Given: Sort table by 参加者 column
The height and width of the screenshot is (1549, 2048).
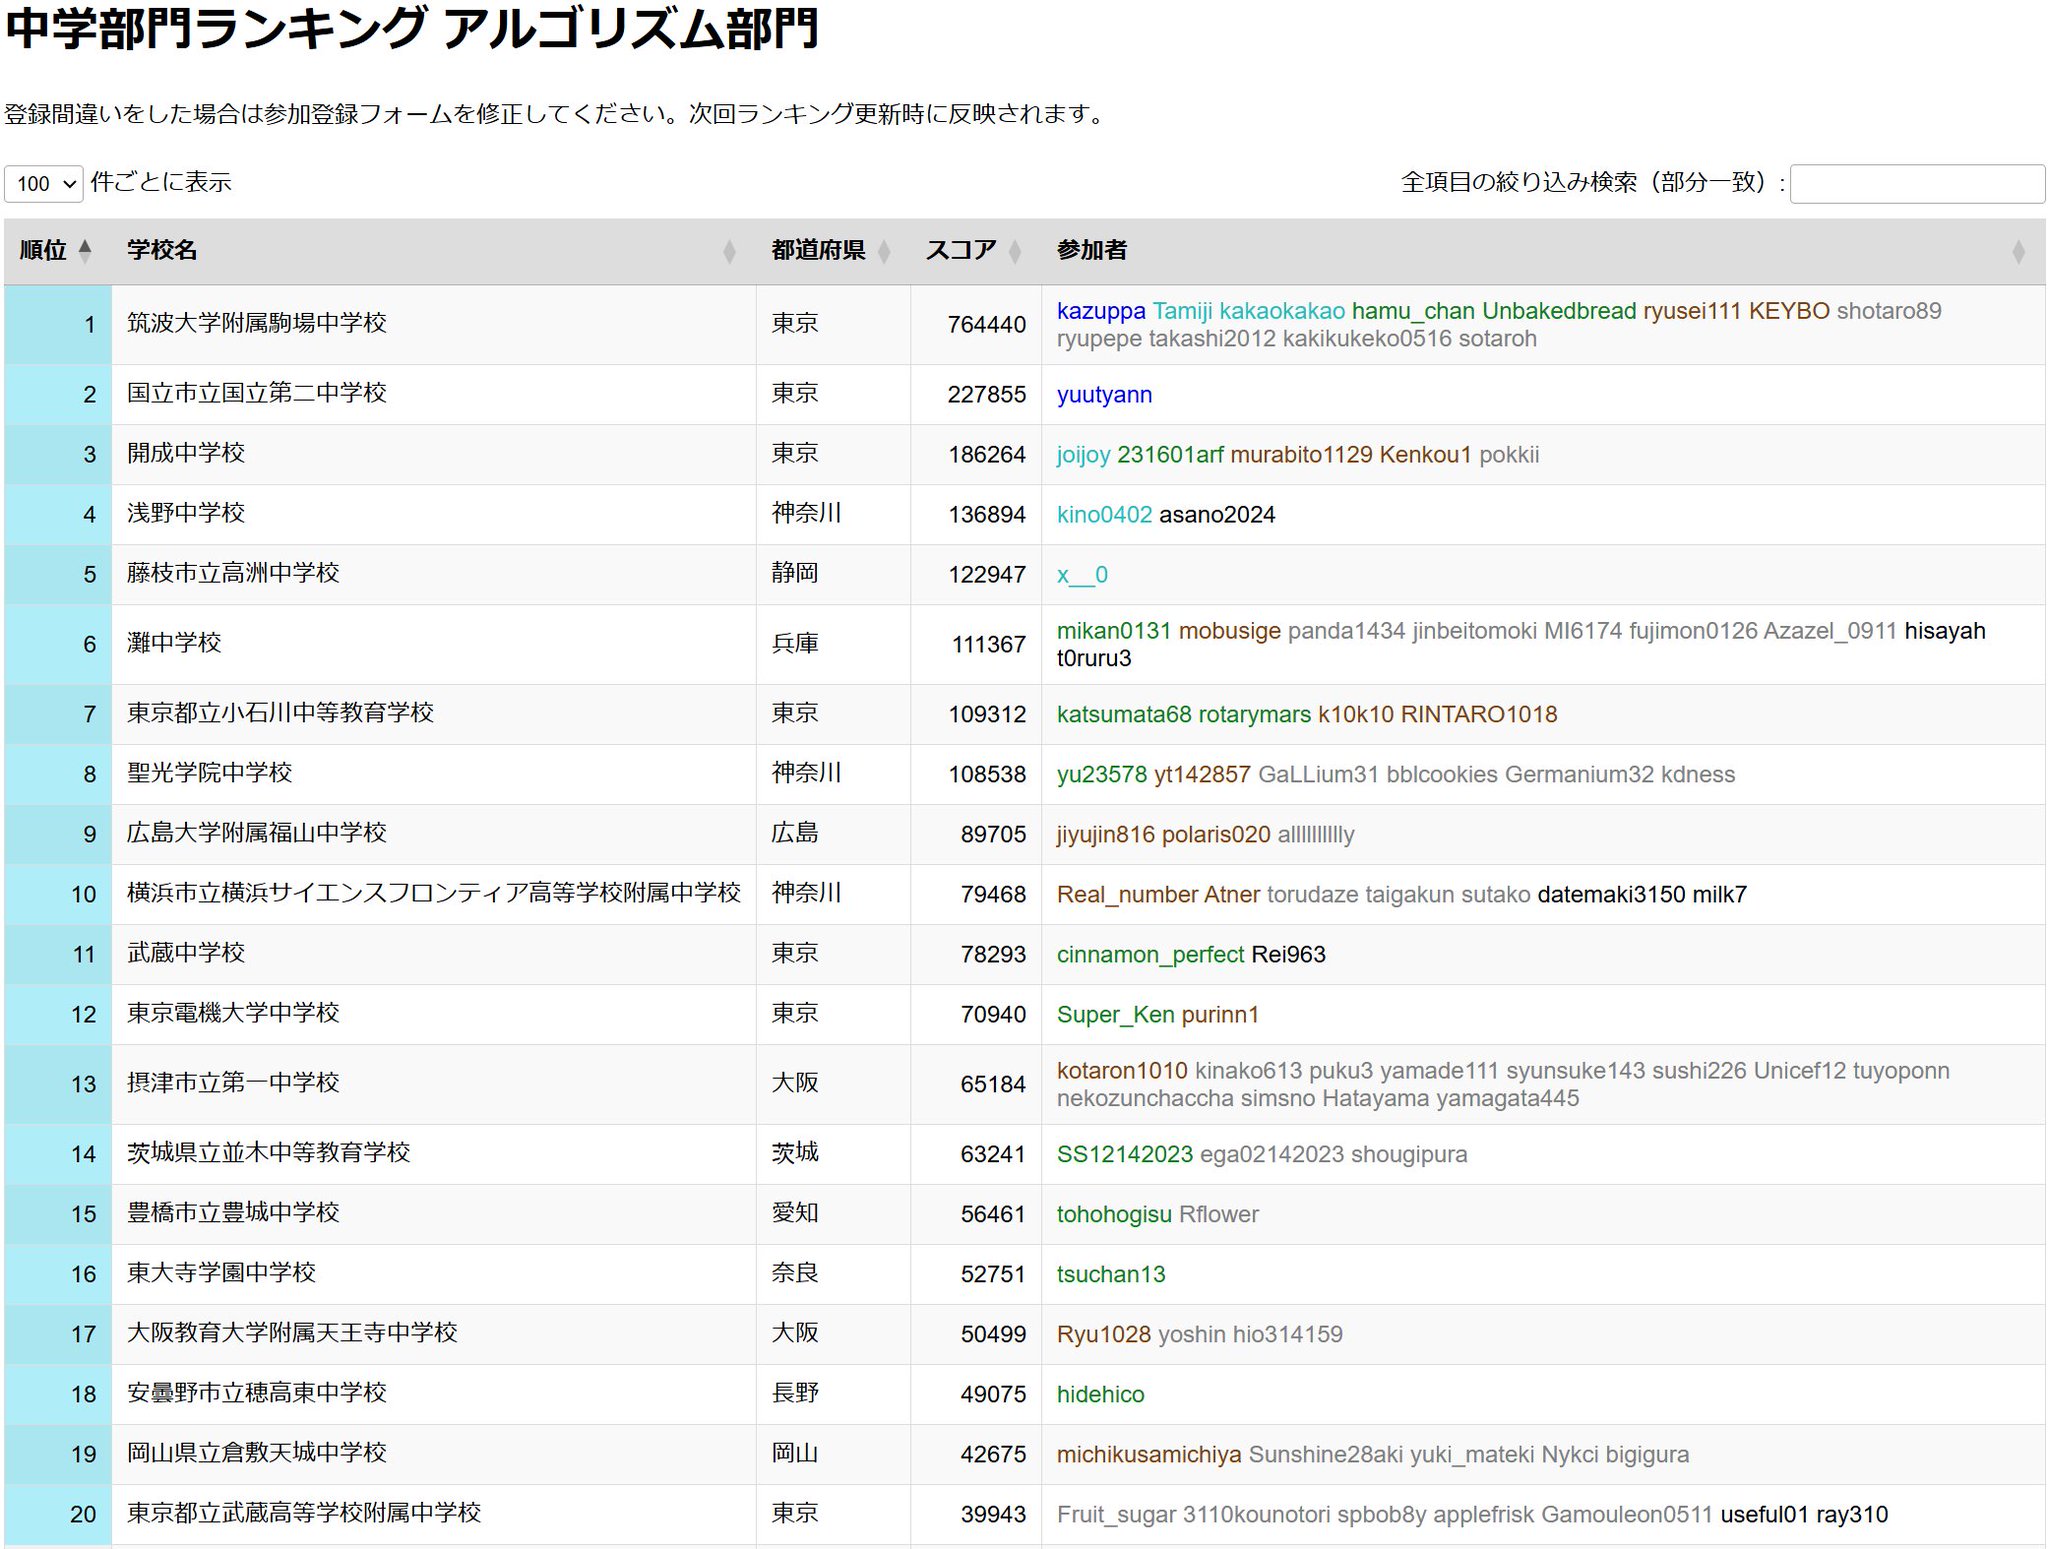Looking at the screenshot, I should [1543, 250].
